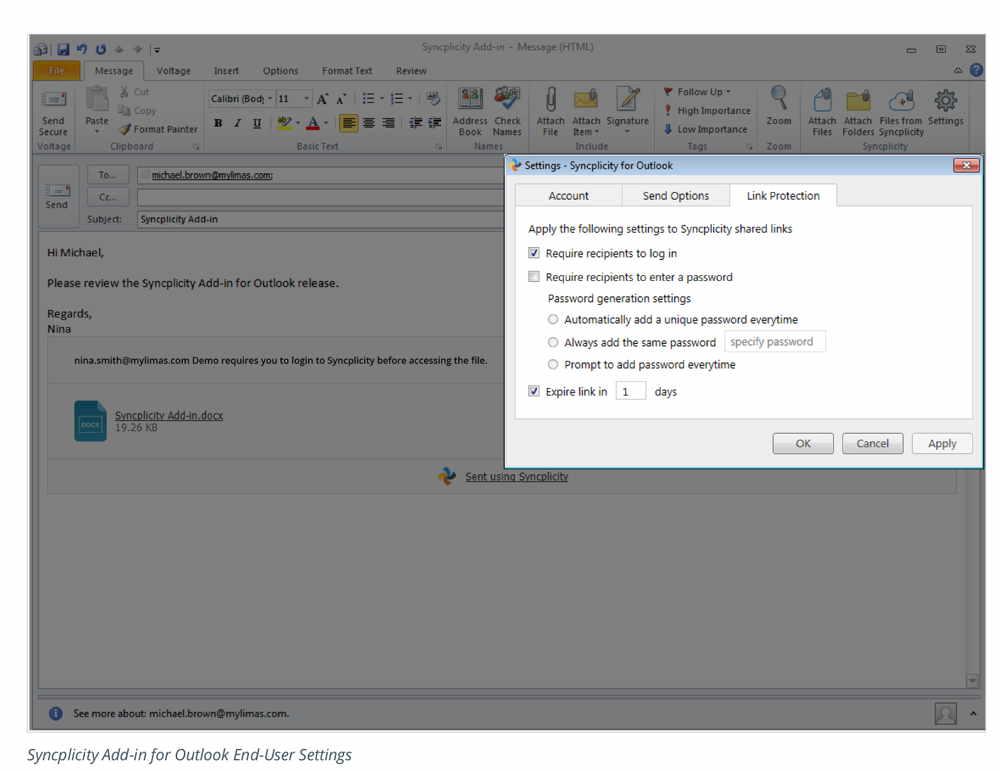This screenshot has width=1000, height=771.
Task: Toggle Underline formatting
Action: click(257, 123)
